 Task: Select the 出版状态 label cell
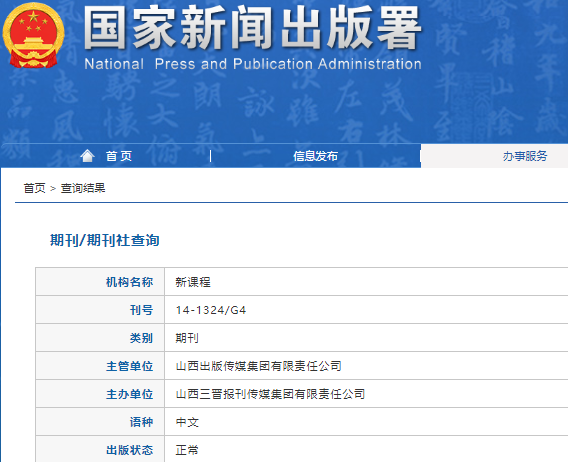tap(100, 449)
